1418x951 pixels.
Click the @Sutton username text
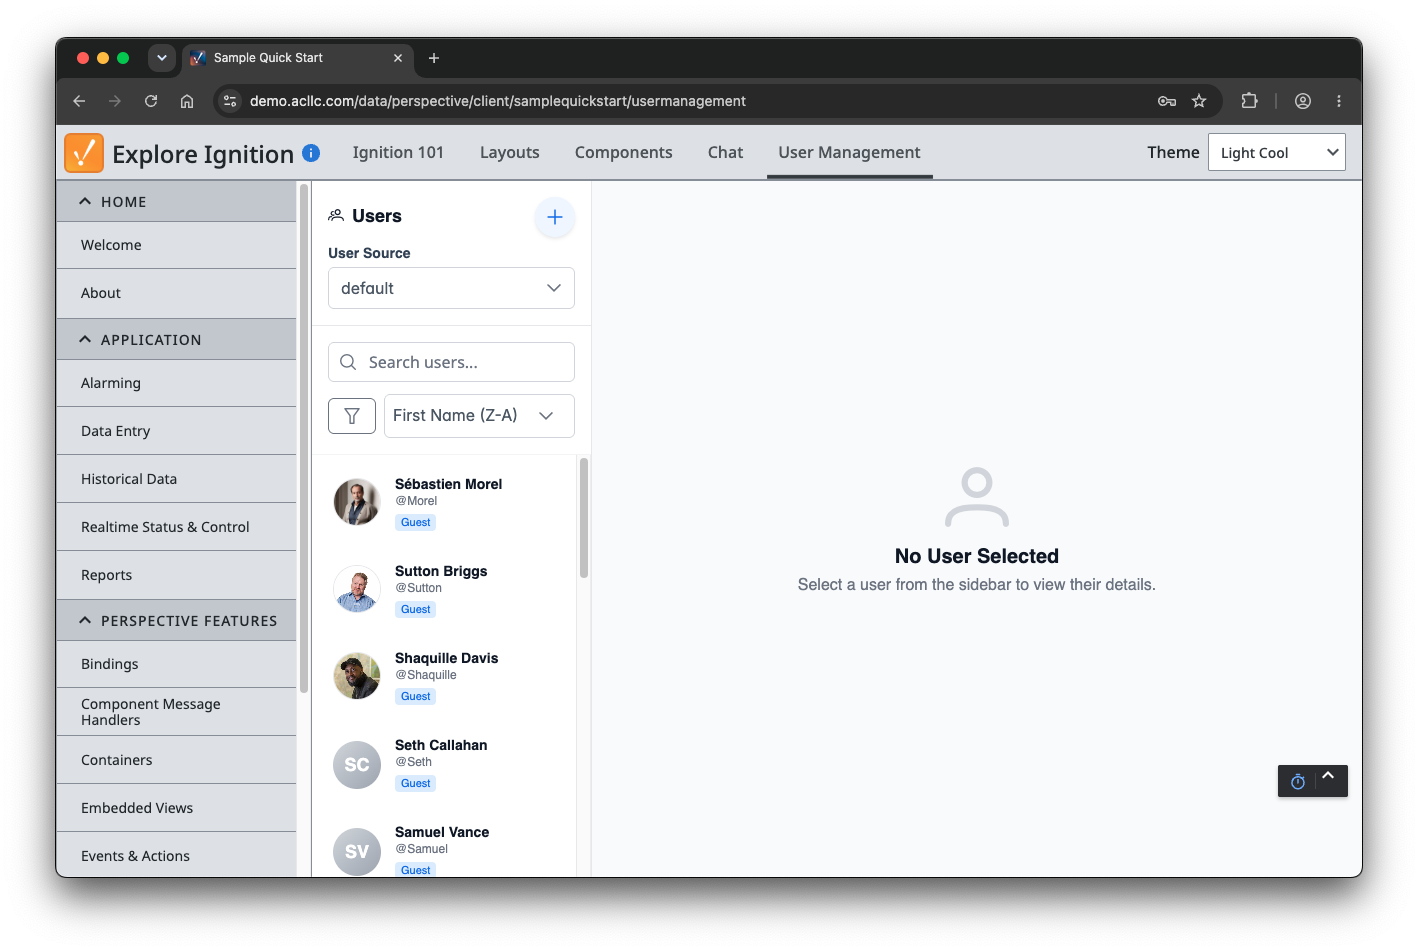[418, 588]
